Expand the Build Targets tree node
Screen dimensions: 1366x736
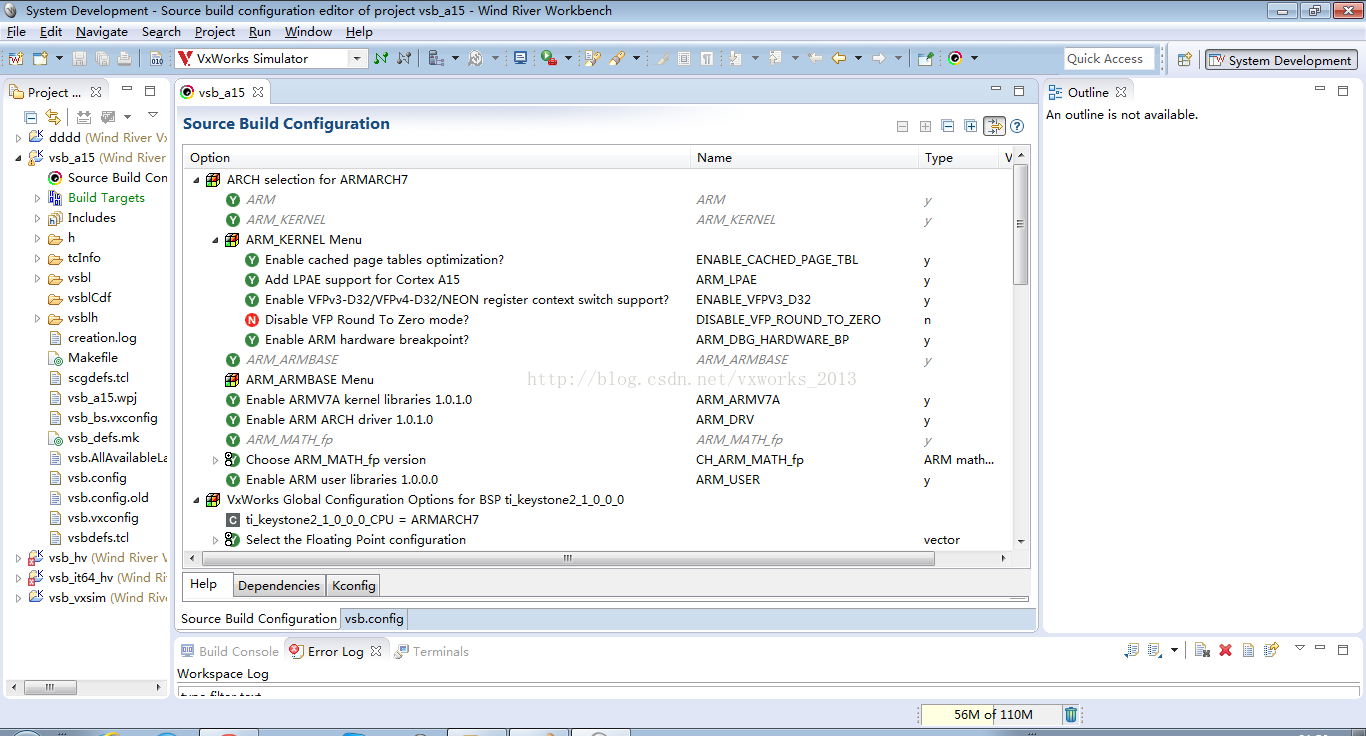tap(37, 198)
